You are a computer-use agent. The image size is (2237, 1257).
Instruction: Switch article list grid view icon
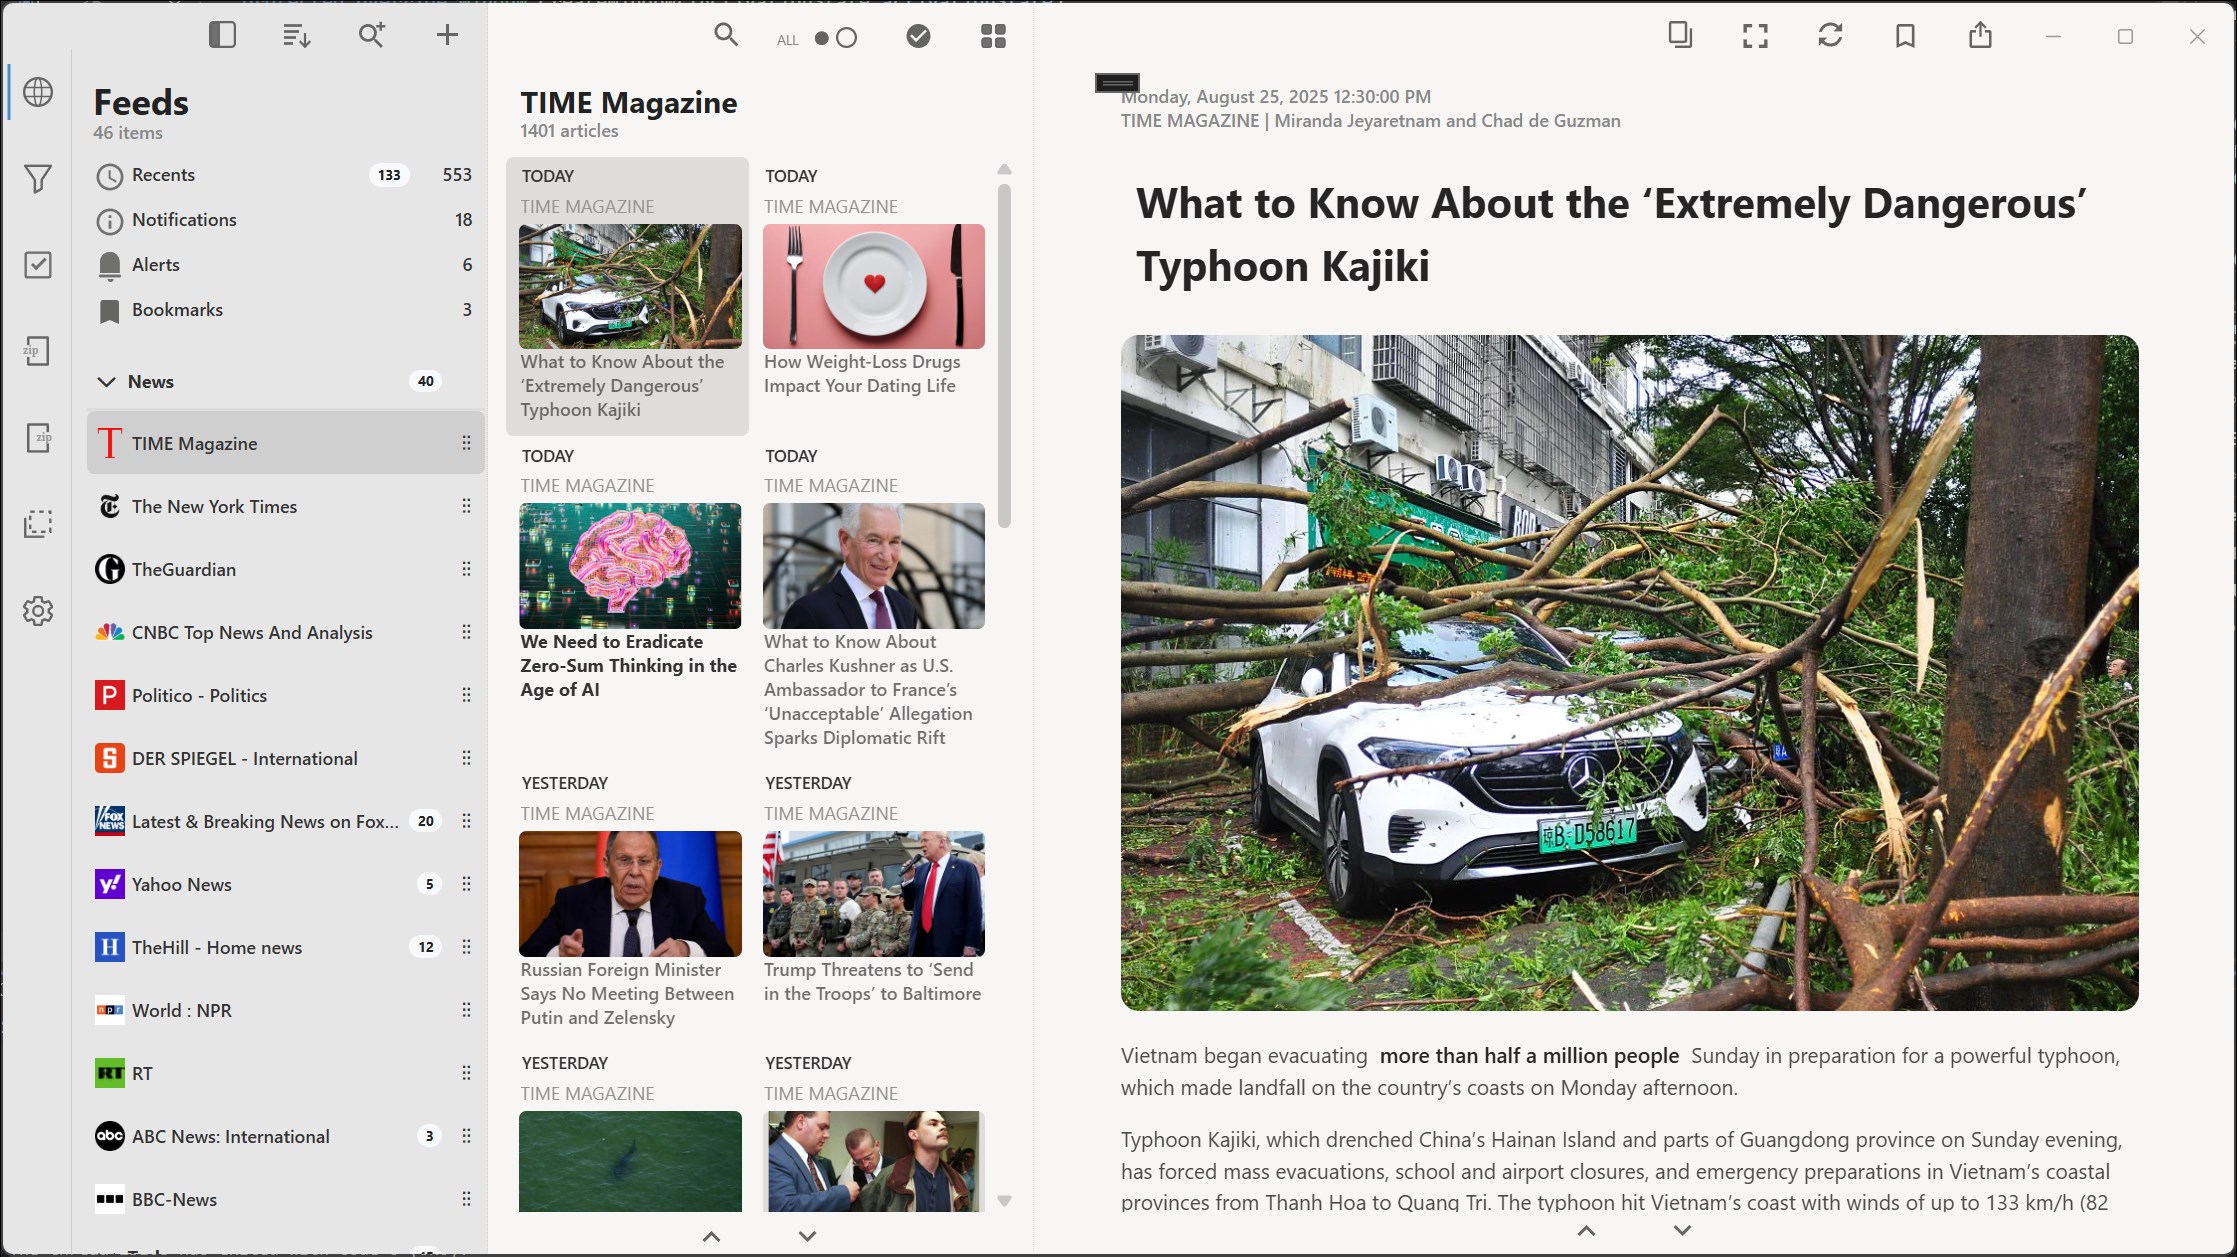click(x=993, y=37)
